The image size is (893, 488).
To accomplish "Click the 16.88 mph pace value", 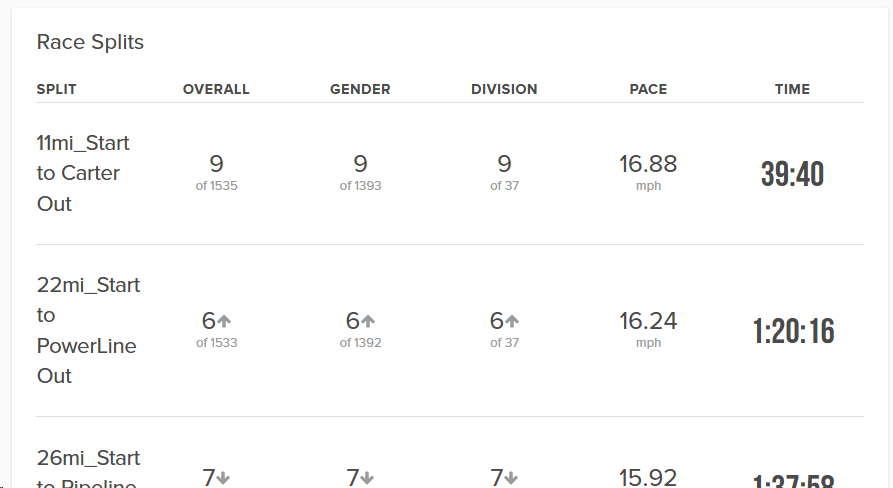I will pos(648,172).
